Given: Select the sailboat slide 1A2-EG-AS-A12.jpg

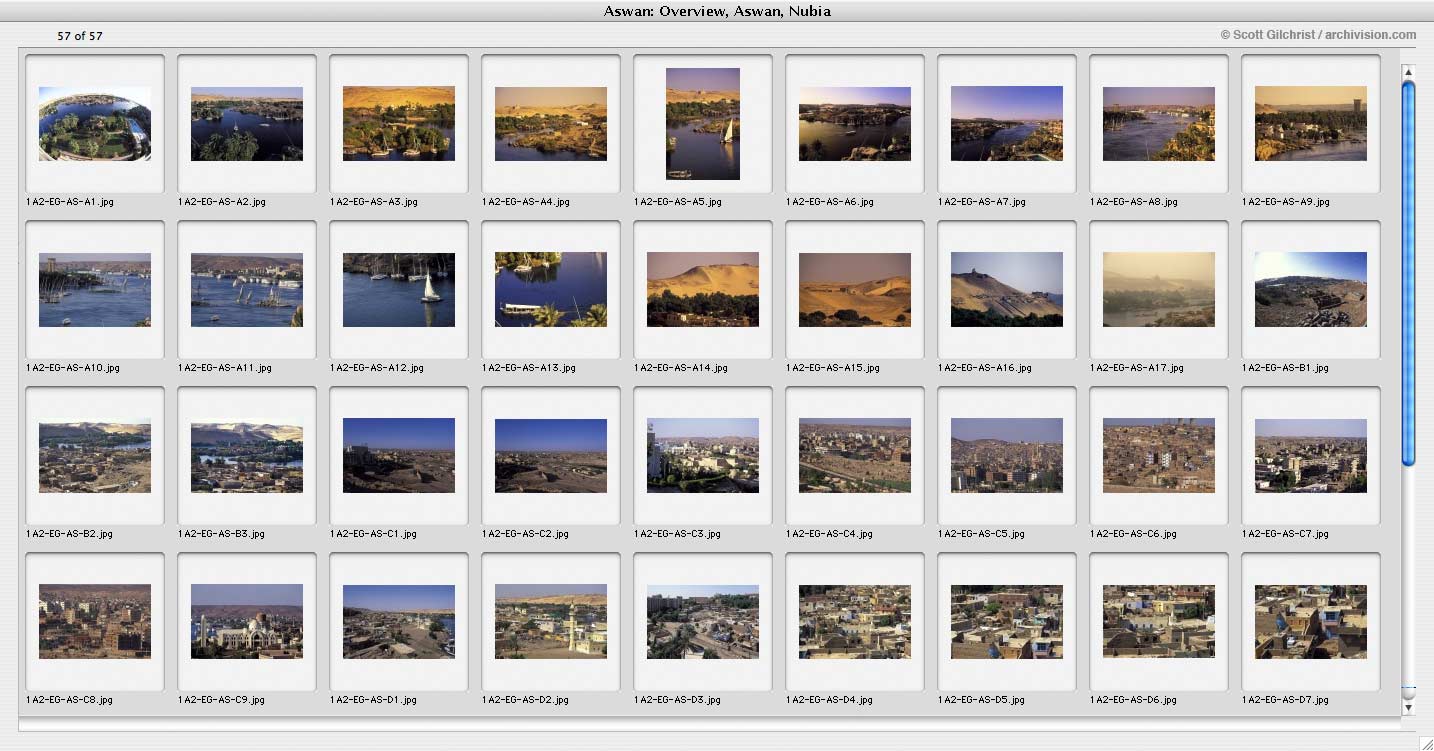Looking at the screenshot, I should tap(399, 290).
